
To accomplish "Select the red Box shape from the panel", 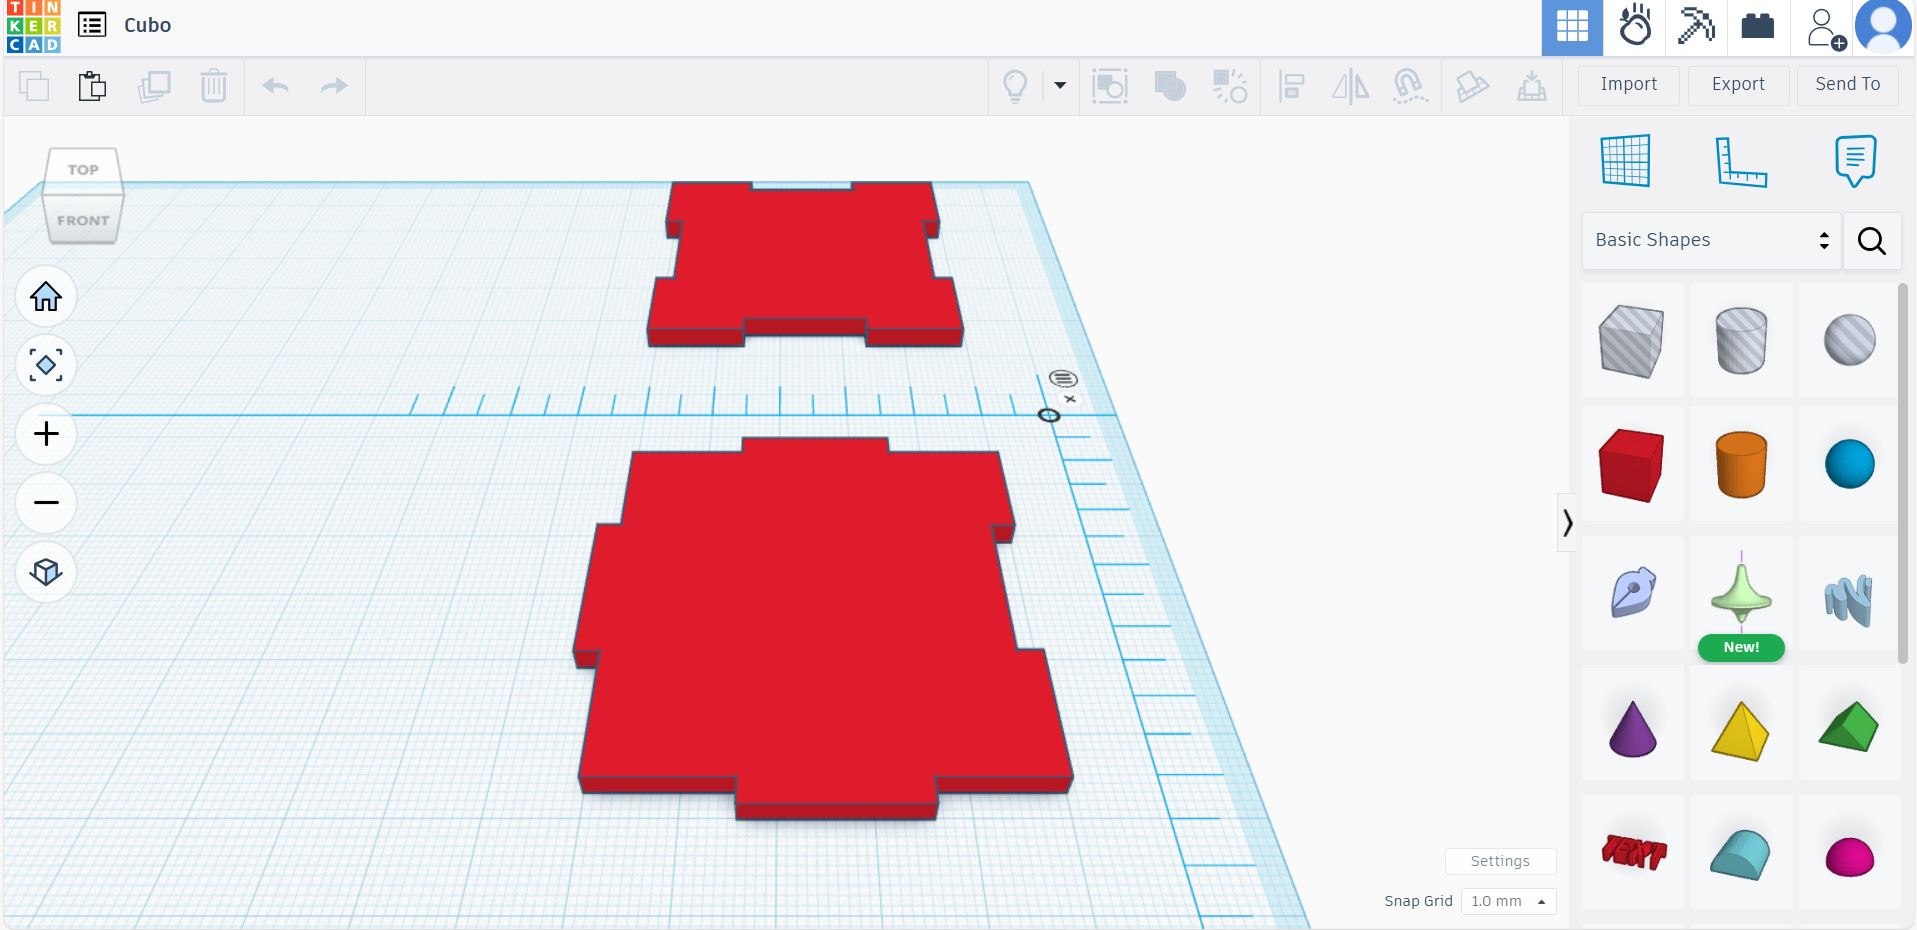I will 1631,465.
